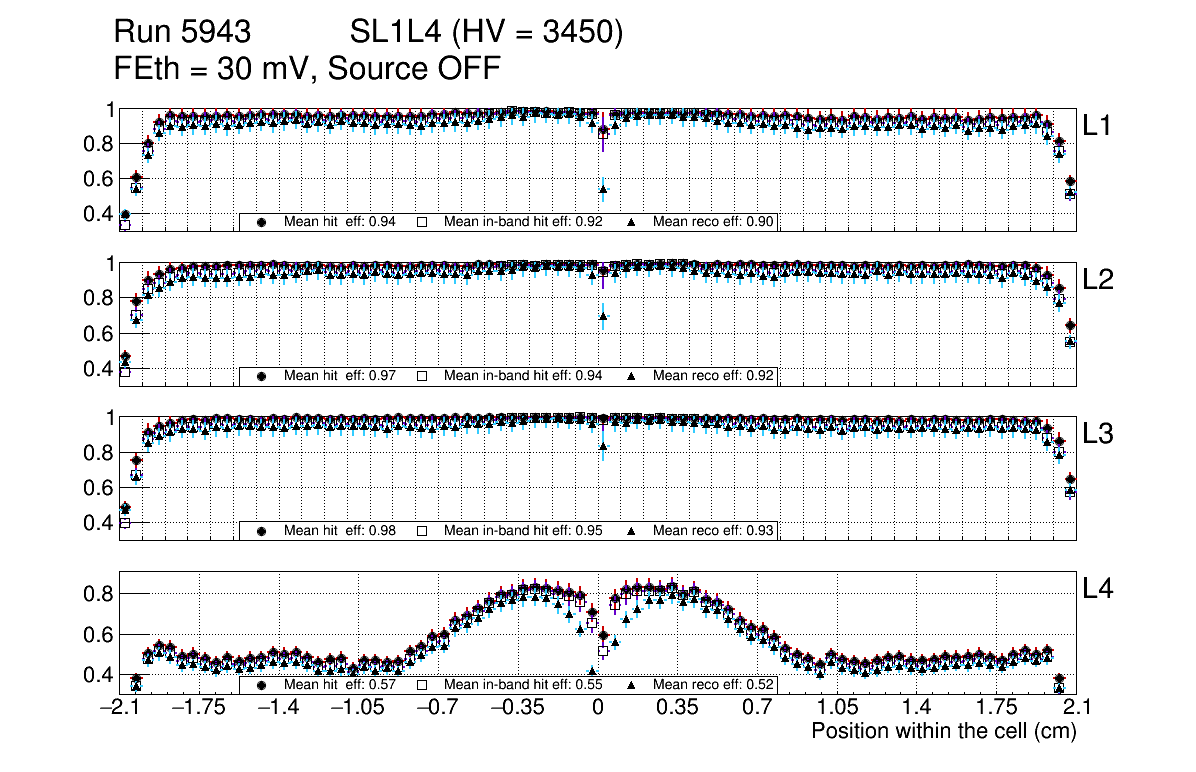Image resolution: width=1196 pixels, height=772 pixels.
Task: Select the open square marker in L4 legend
Action: click(x=421, y=686)
